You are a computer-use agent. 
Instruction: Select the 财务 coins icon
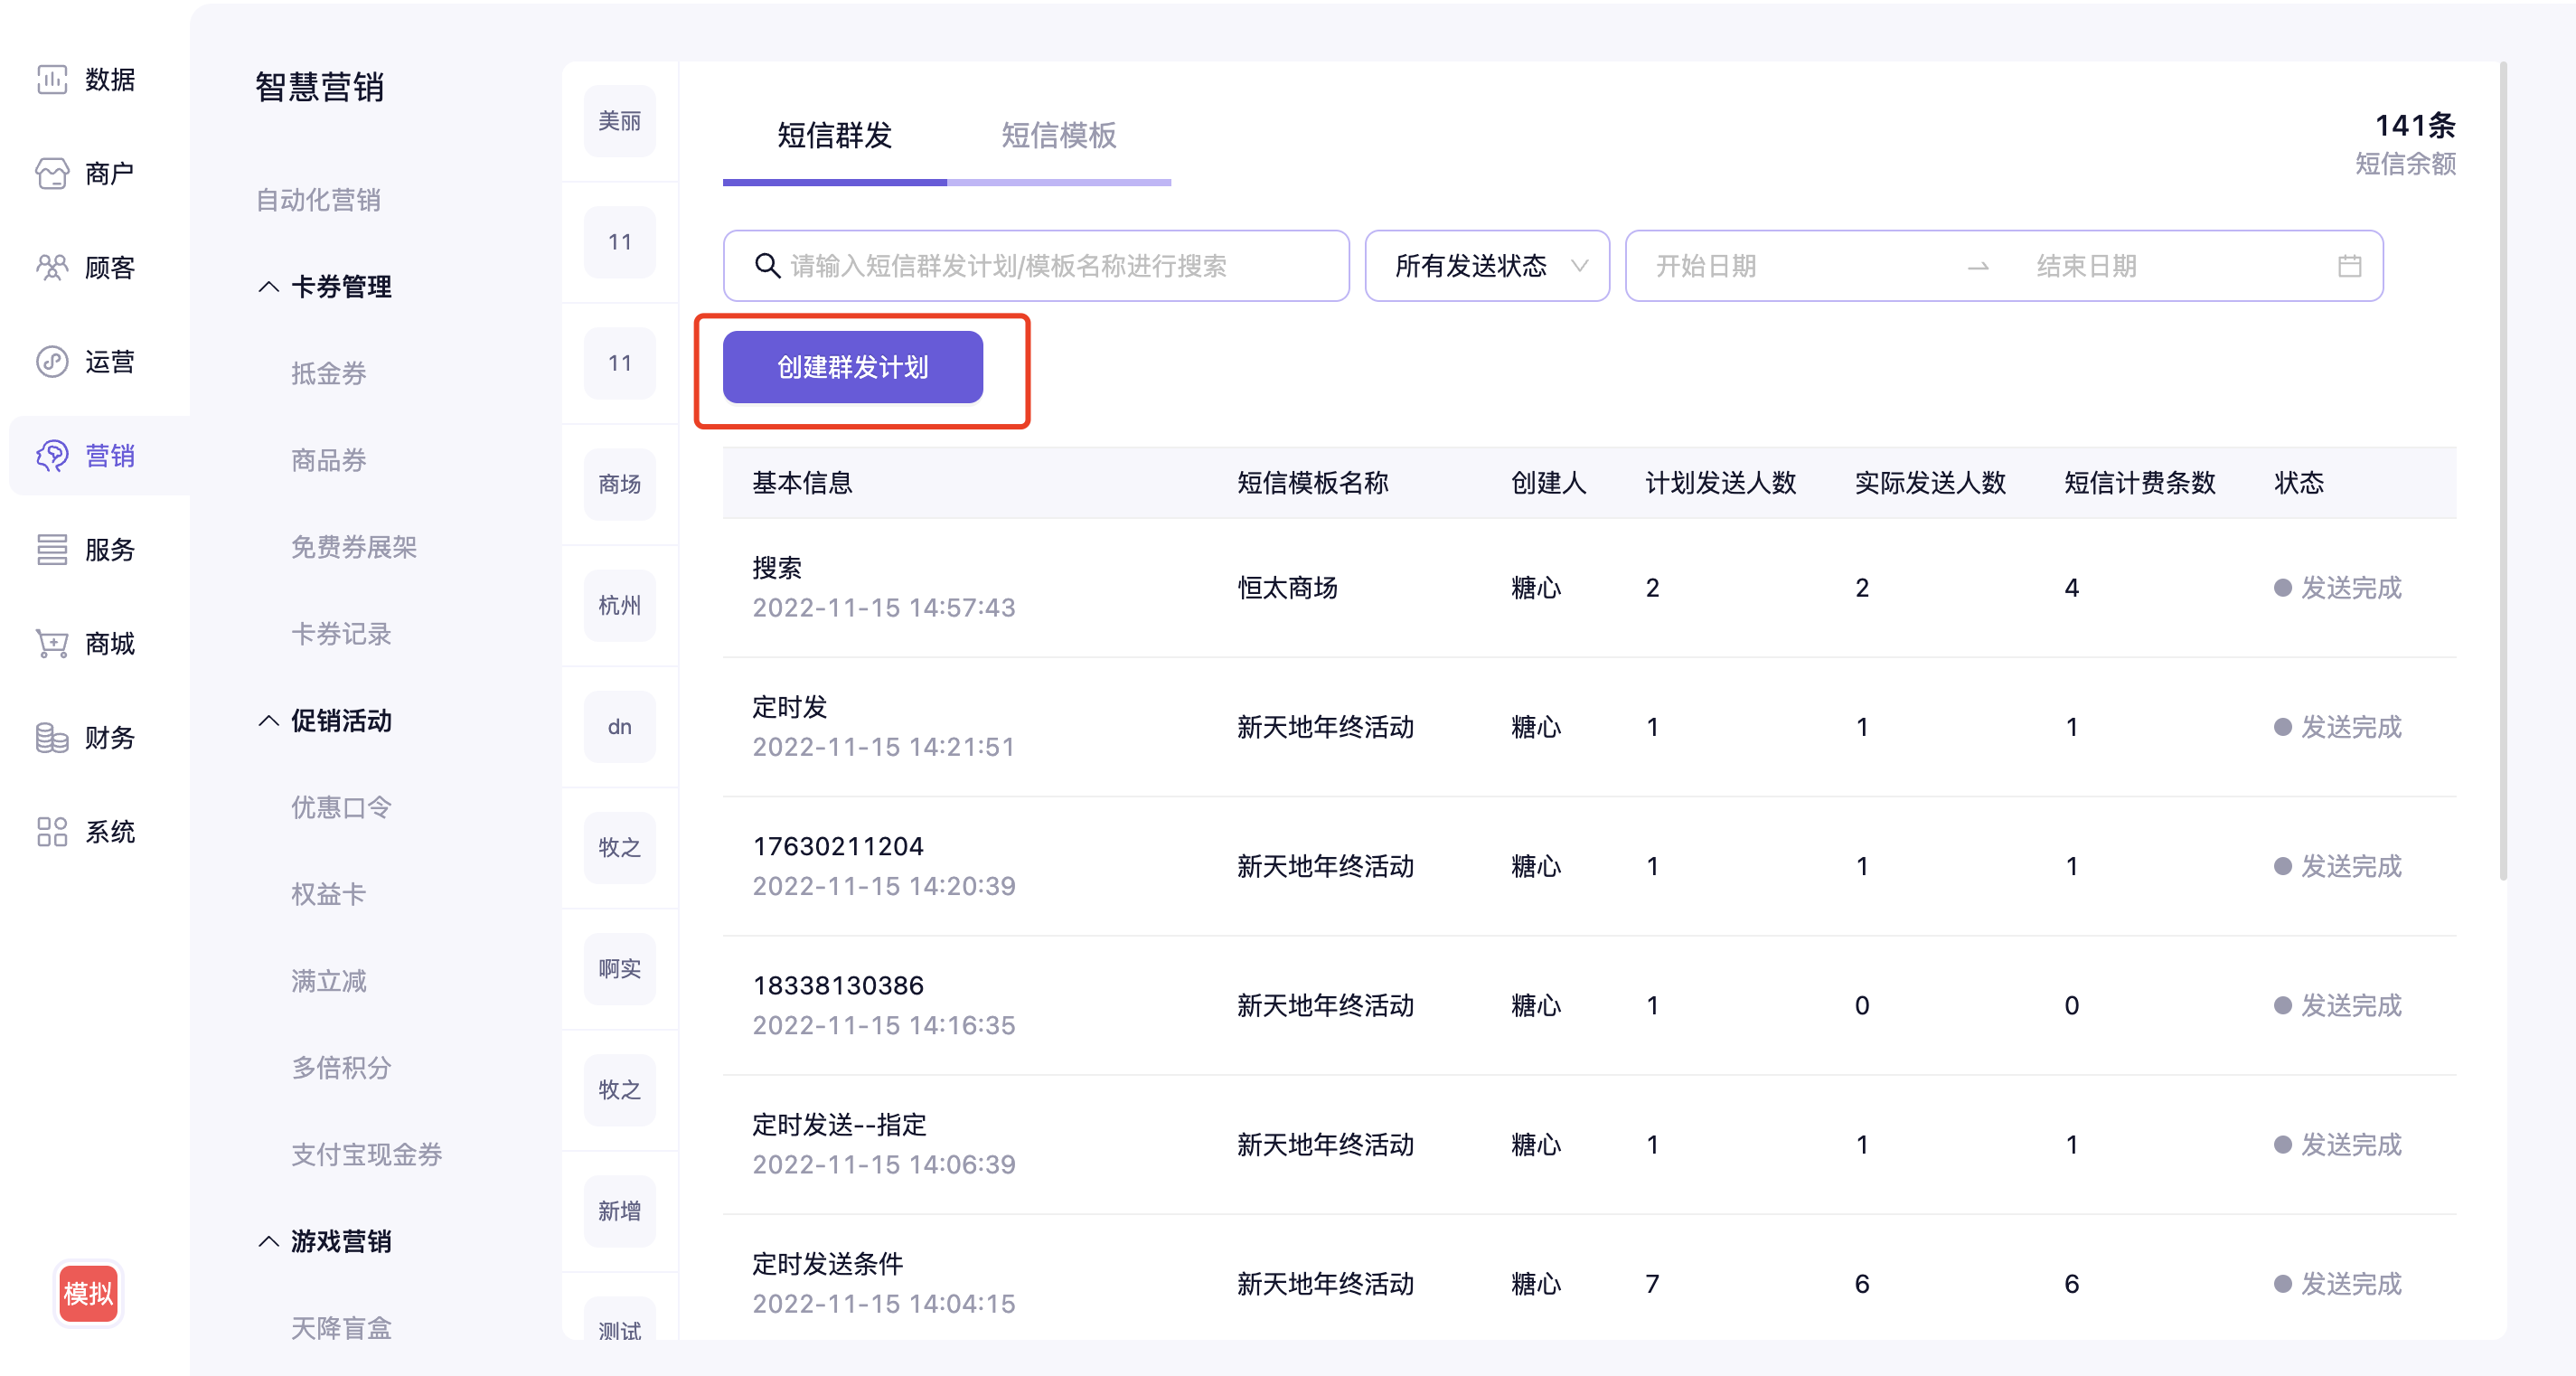52,737
